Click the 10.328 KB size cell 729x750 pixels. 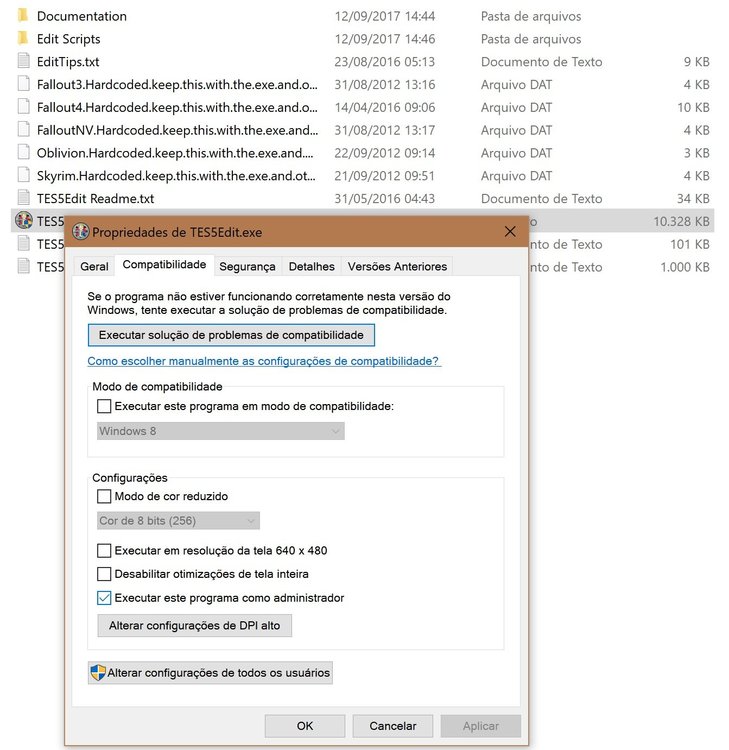(681, 221)
